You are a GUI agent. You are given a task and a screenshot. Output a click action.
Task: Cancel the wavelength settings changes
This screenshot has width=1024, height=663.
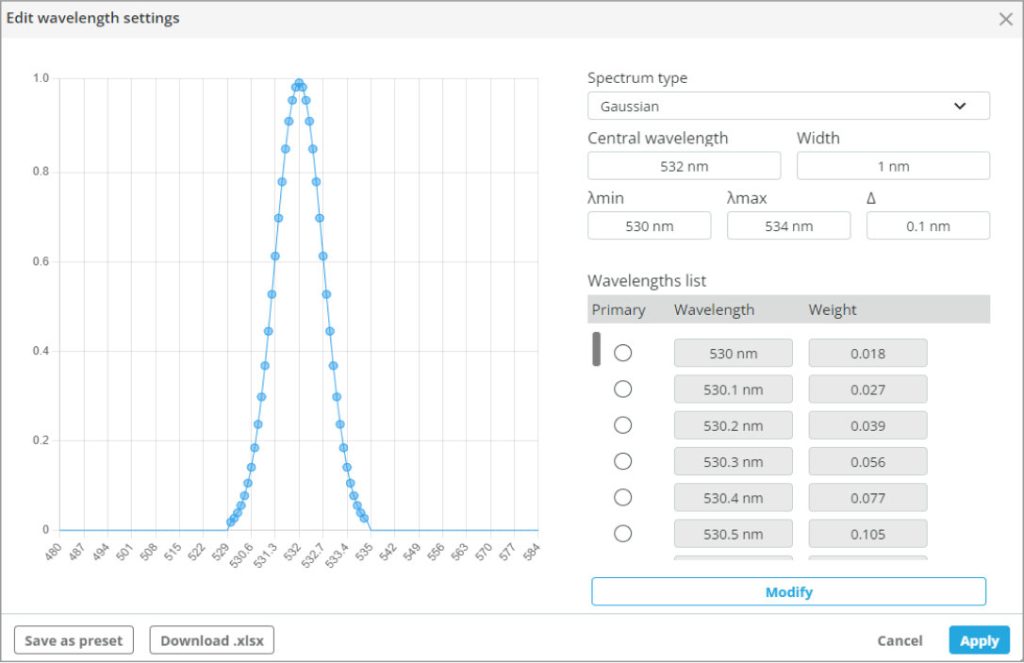(x=899, y=641)
